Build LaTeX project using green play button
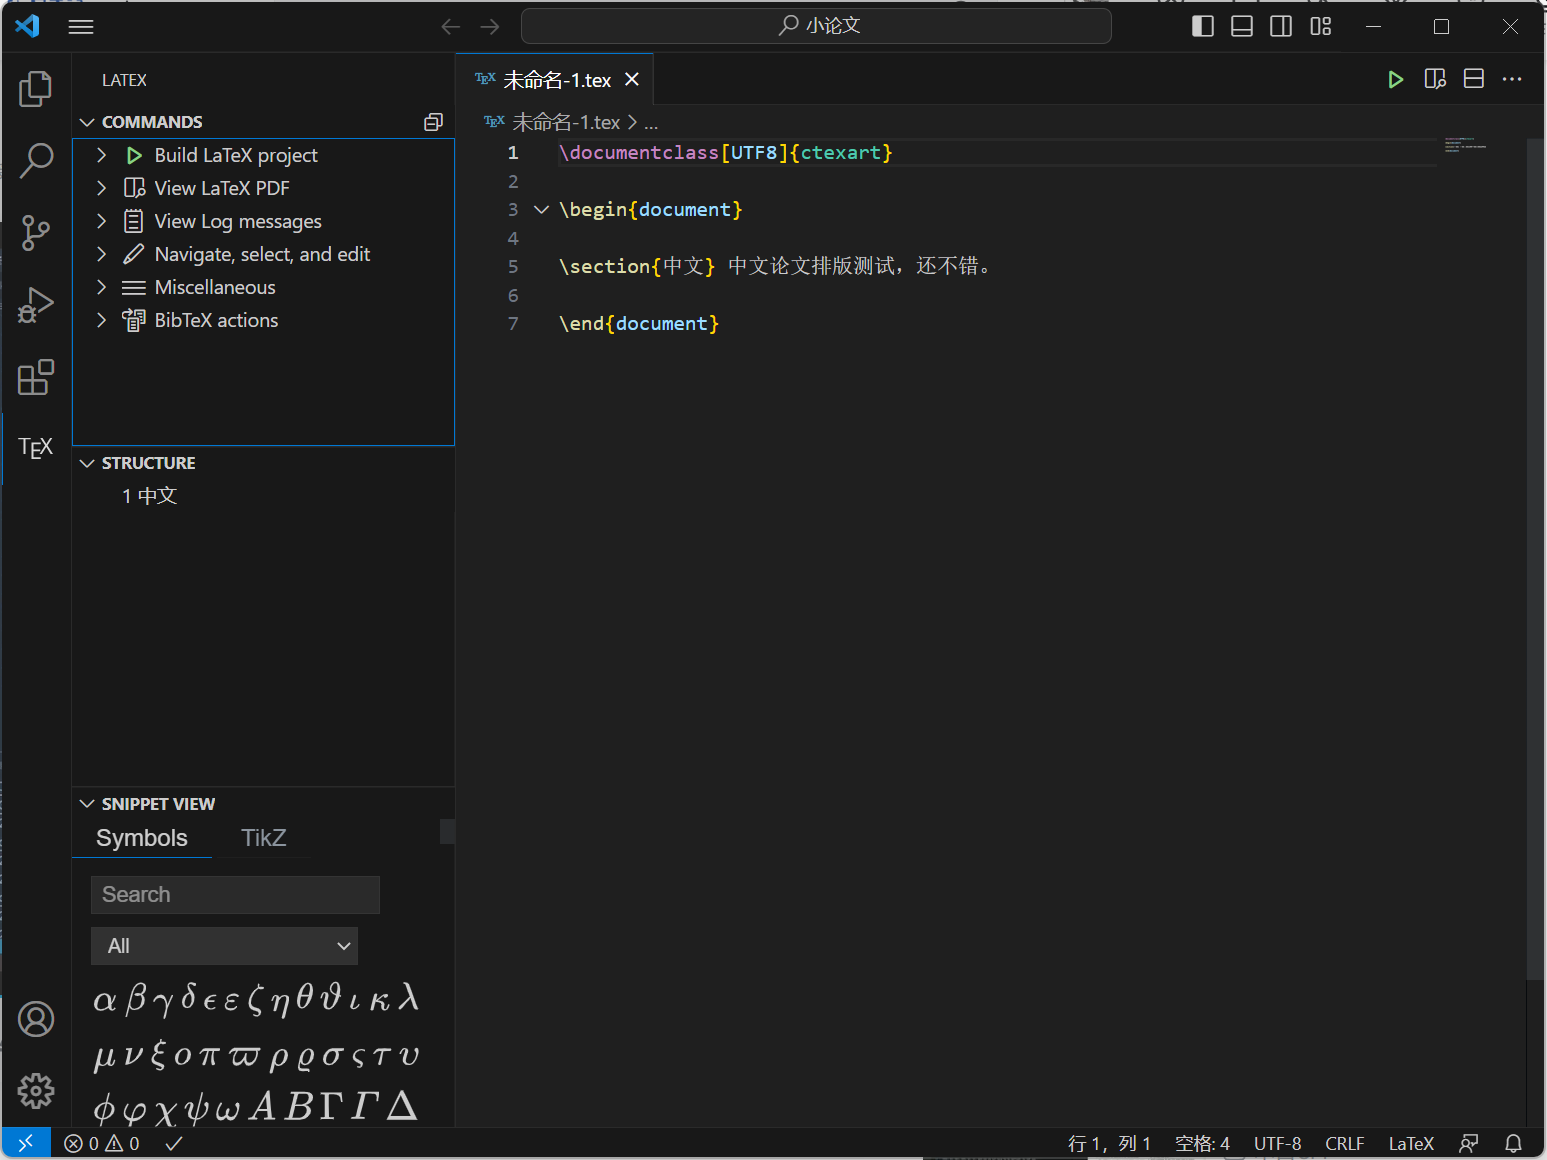 [x=1395, y=80]
